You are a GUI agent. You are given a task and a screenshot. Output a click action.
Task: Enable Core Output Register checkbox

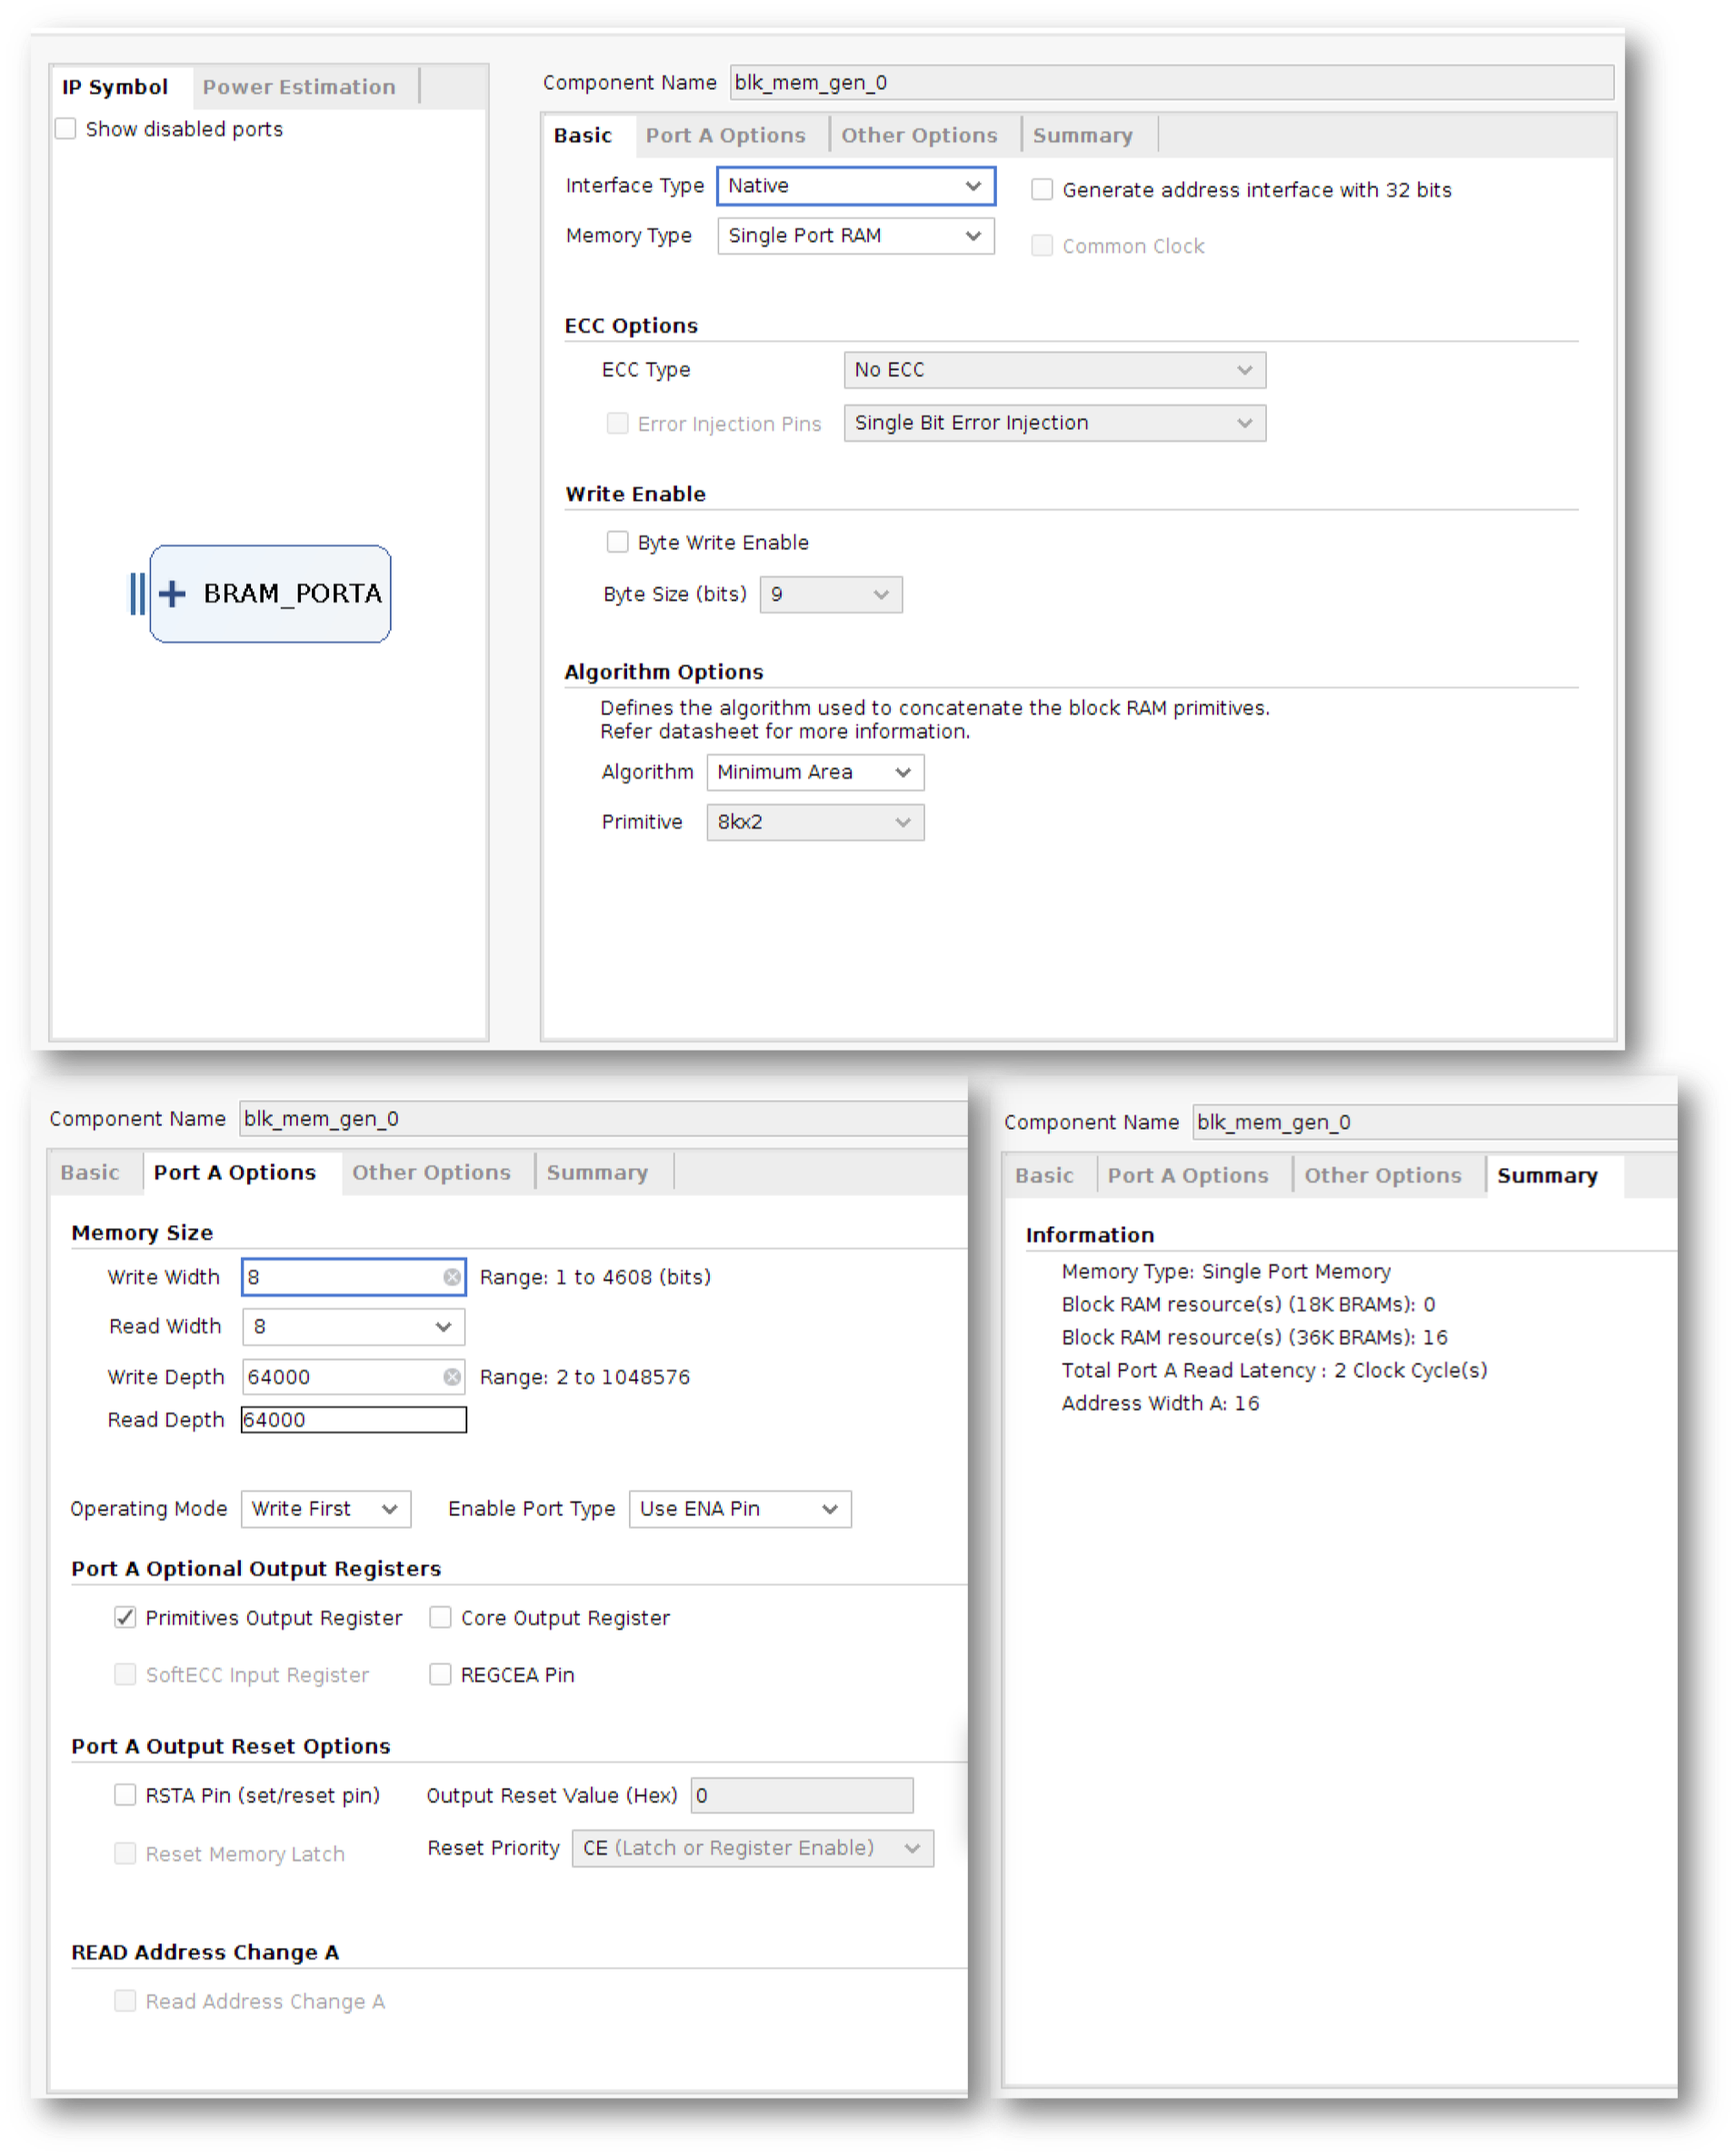point(440,1617)
